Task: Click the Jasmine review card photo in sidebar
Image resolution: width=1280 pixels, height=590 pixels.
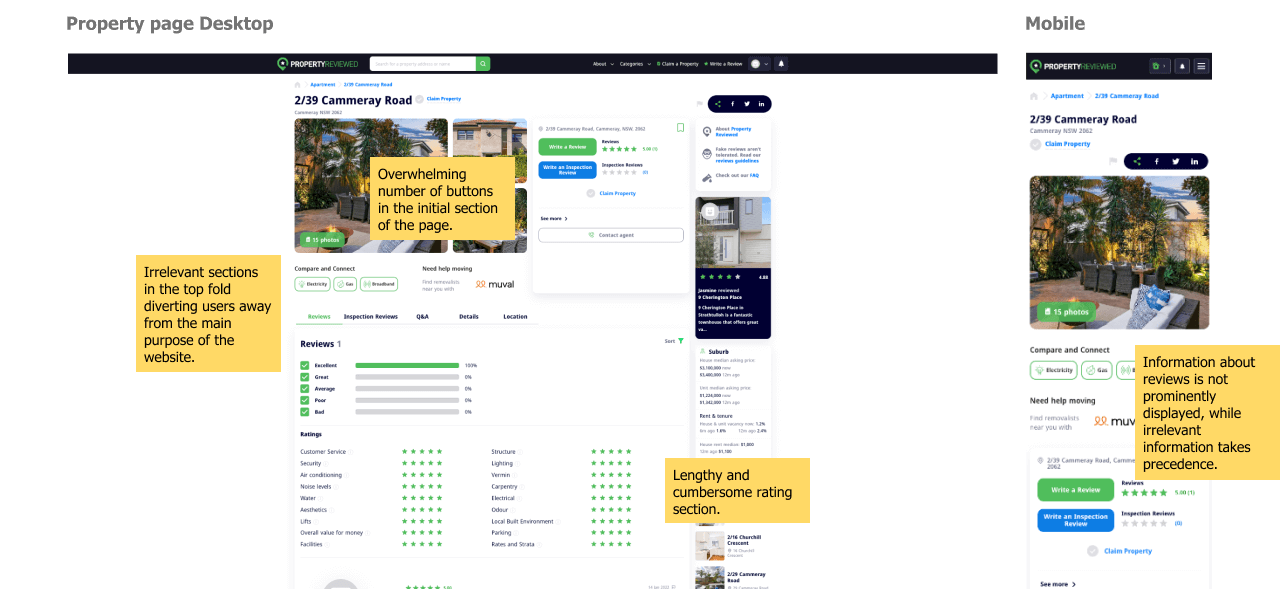Action: point(733,232)
